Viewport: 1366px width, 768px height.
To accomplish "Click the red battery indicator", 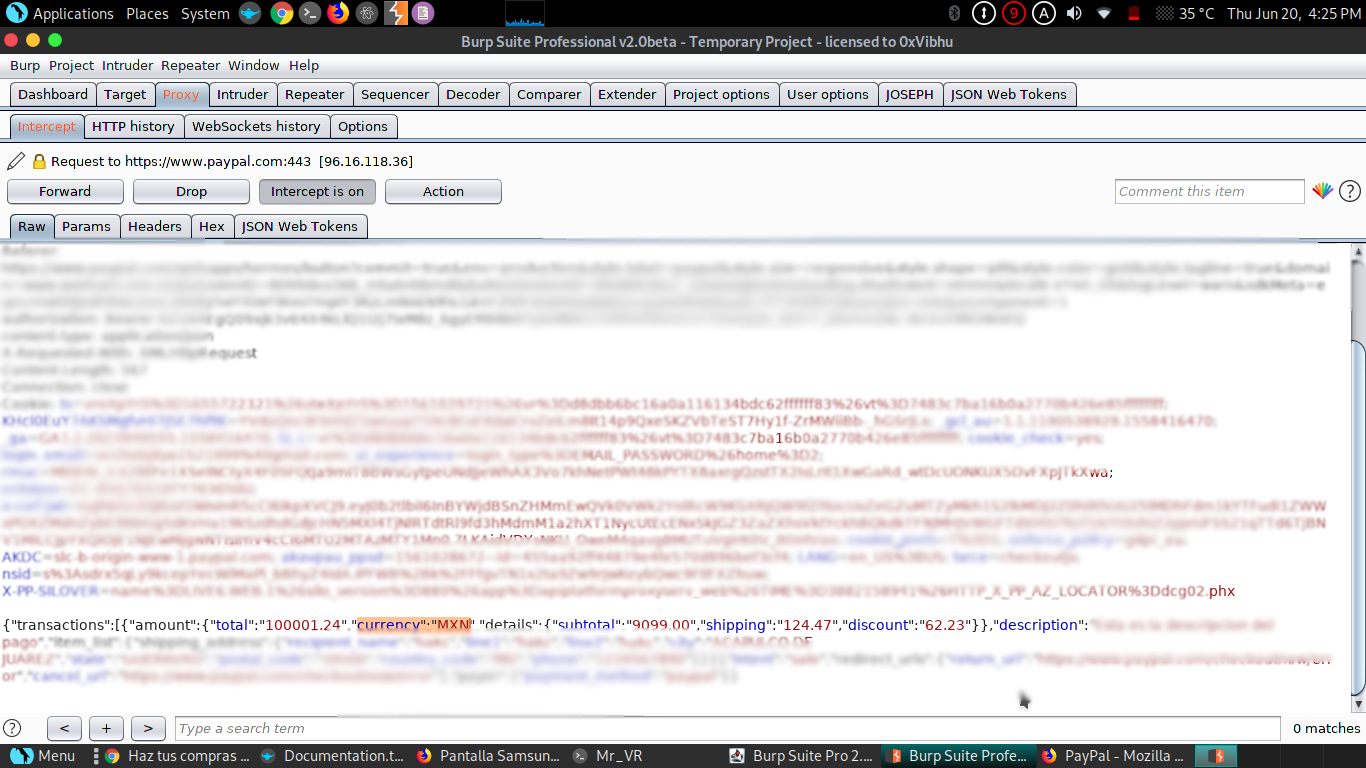I will coord(1134,13).
